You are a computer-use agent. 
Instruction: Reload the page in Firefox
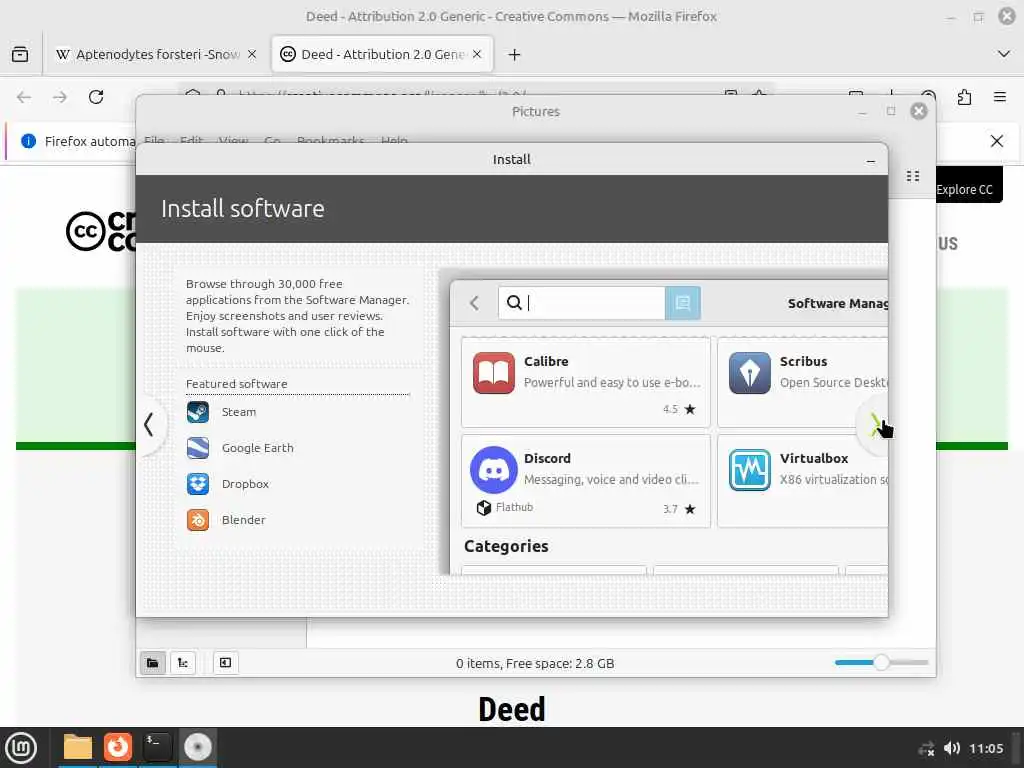(96, 97)
